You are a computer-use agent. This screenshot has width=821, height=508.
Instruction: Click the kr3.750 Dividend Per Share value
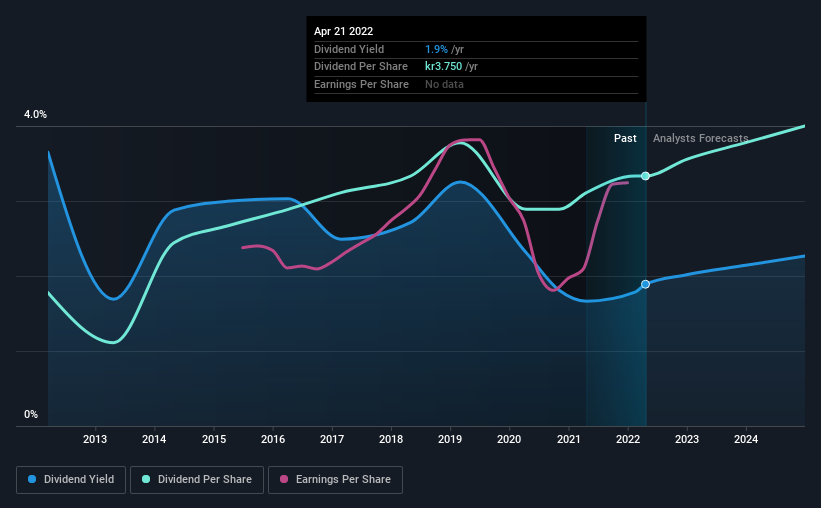[443, 67]
